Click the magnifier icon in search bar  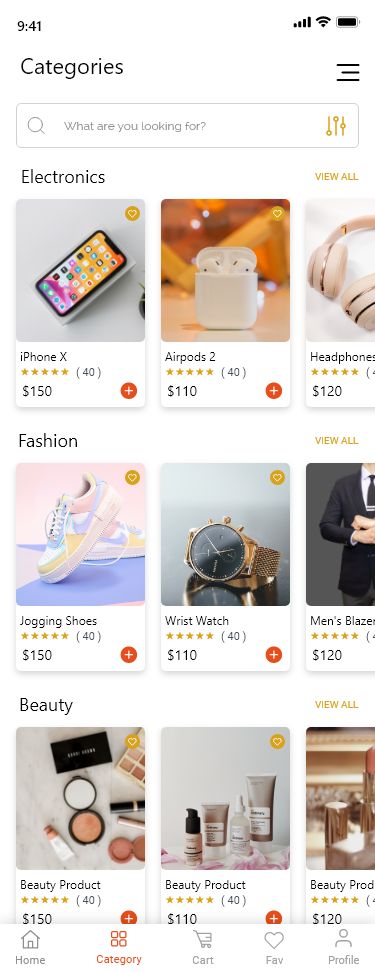click(x=36, y=126)
